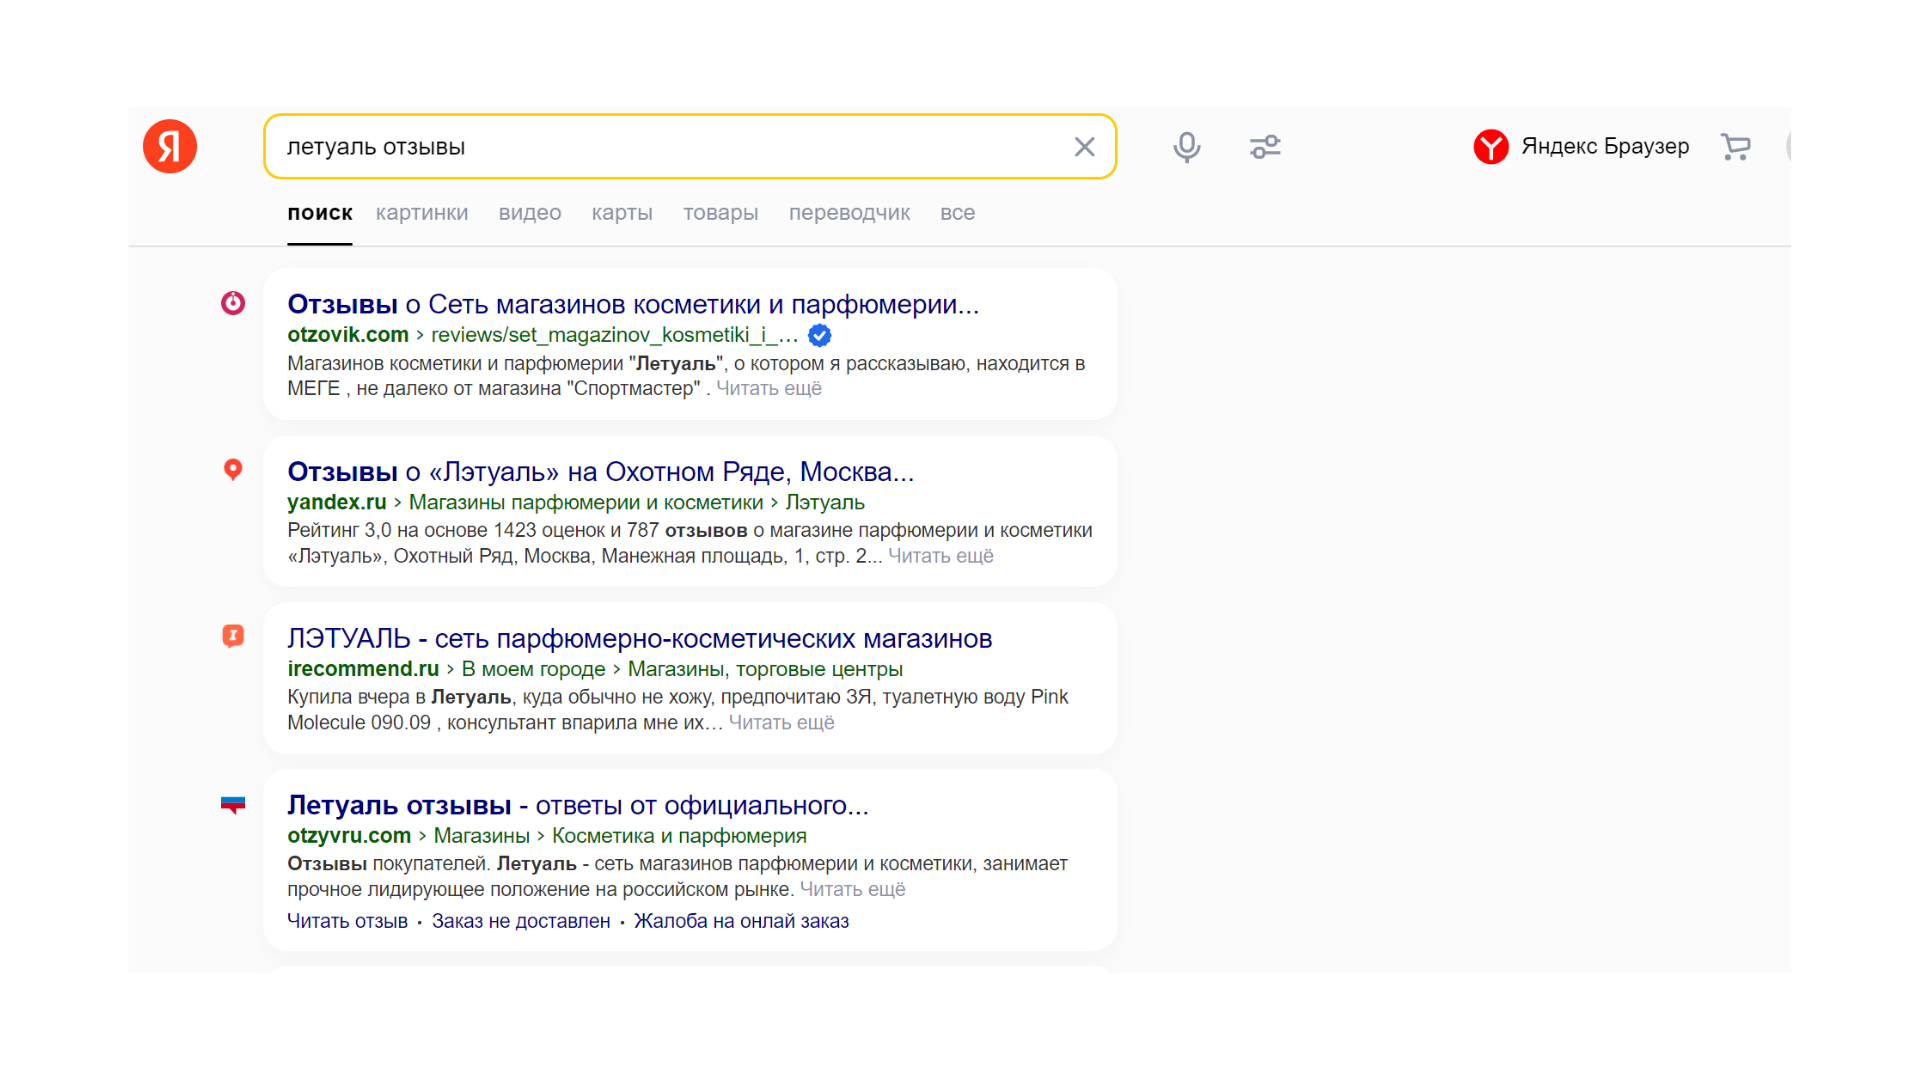
Task: Click 'reviews/set_magazinov_kosmetiki_i_…' URL path
Action: pos(615,335)
